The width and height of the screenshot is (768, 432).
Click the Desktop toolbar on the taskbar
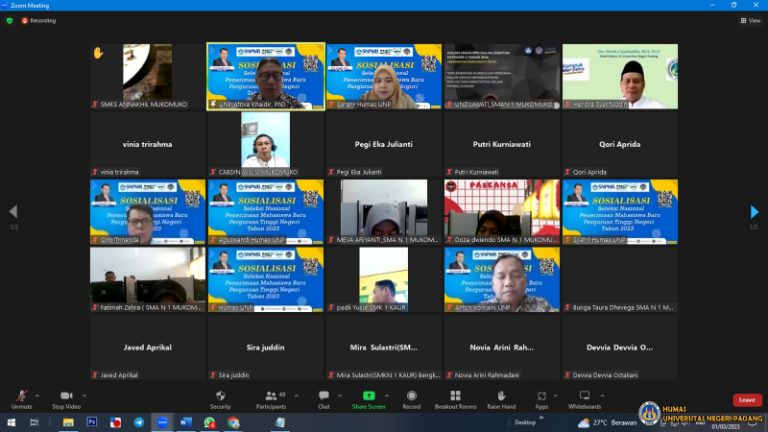click(x=525, y=422)
